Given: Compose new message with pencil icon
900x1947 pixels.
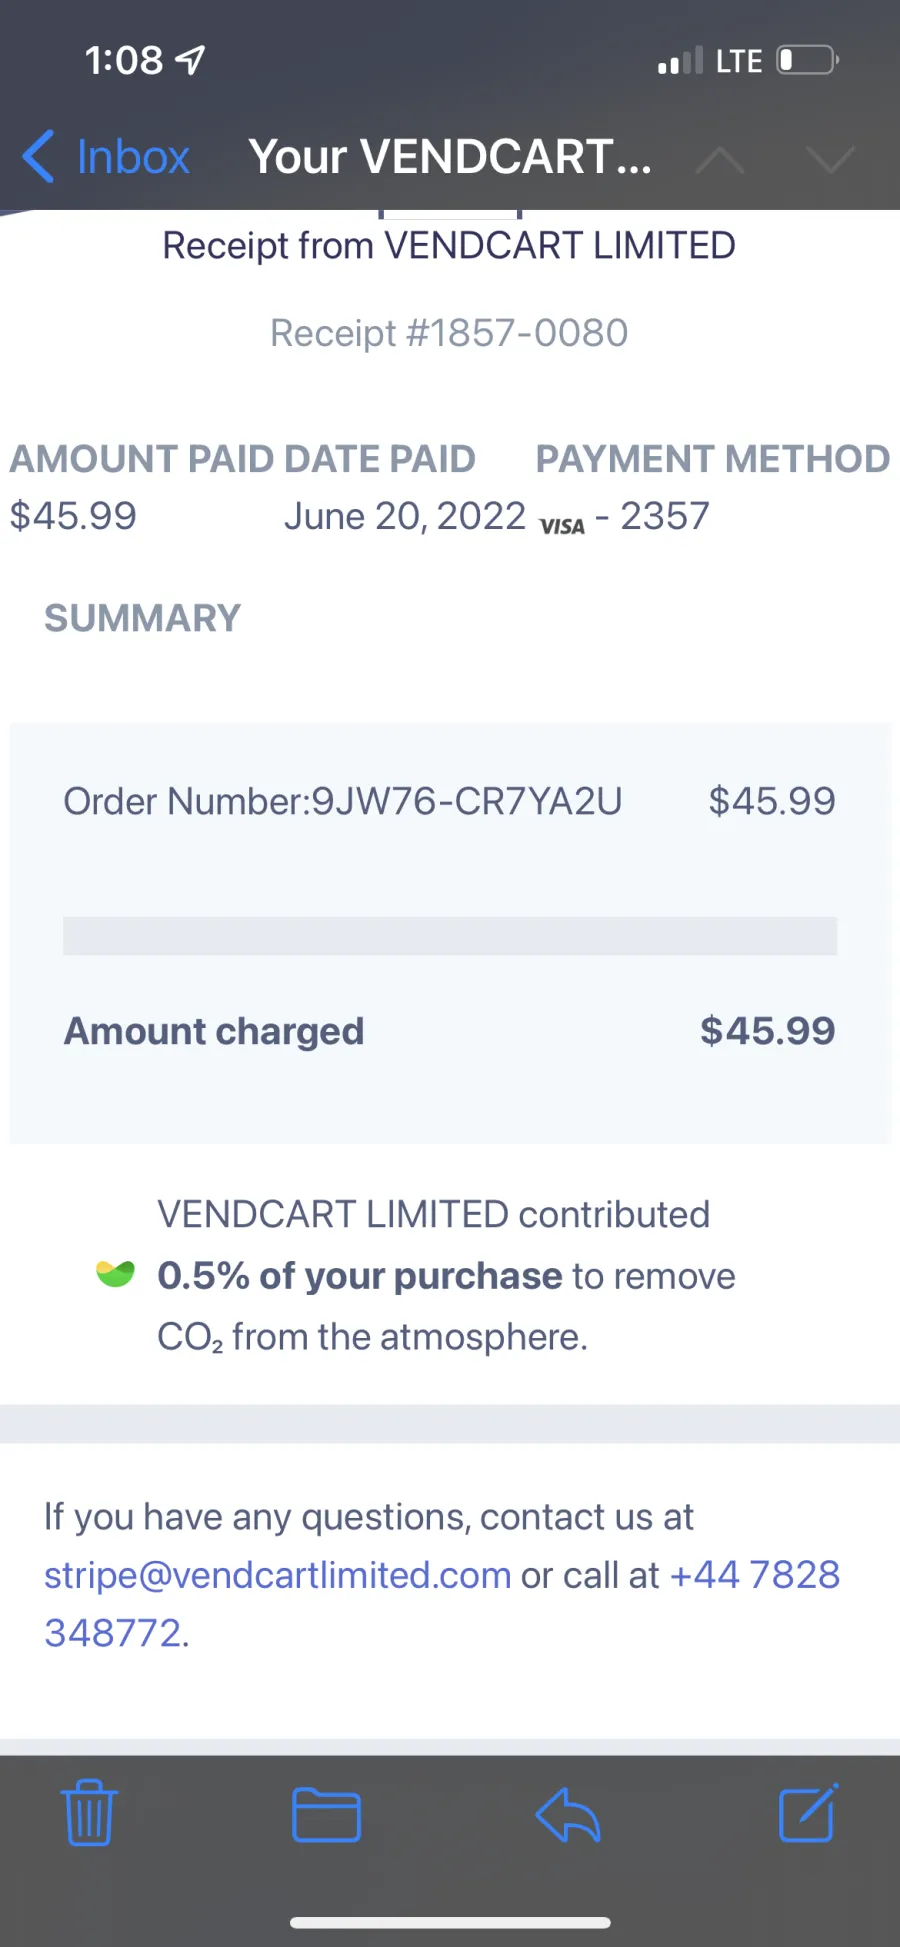Looking at the screenshot, I should (808, 1812).
